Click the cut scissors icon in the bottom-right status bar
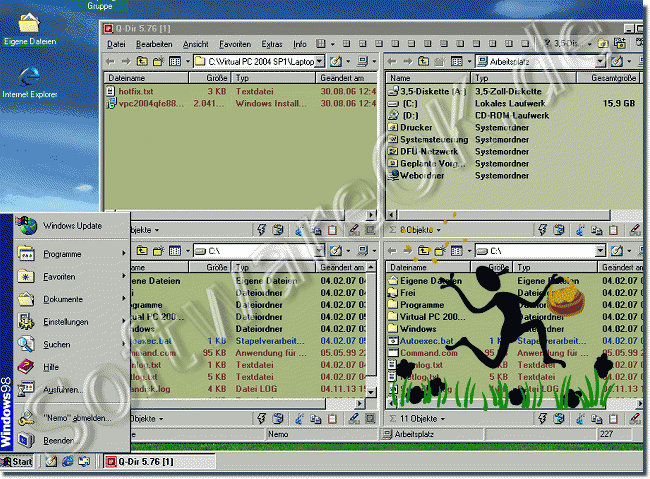Viewport: 650px width, 479px height. [580, 419]
